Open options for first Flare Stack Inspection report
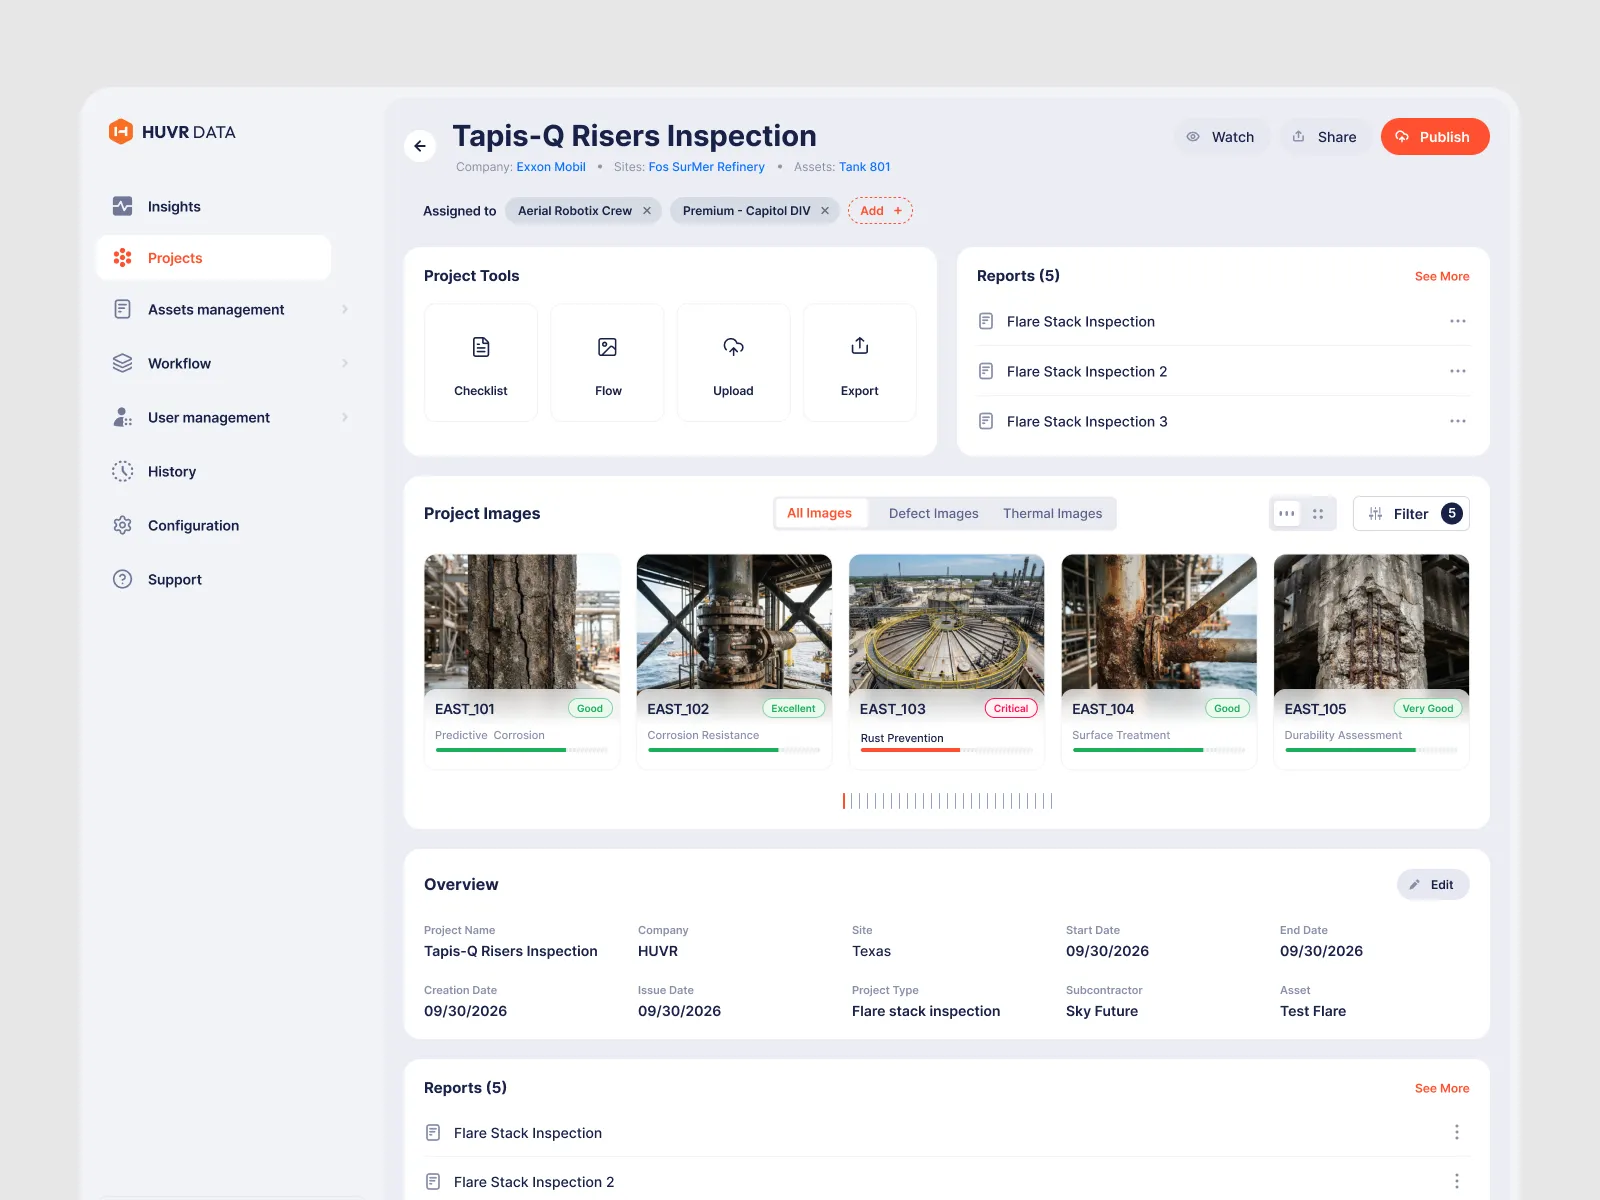 pos(1458,321)
